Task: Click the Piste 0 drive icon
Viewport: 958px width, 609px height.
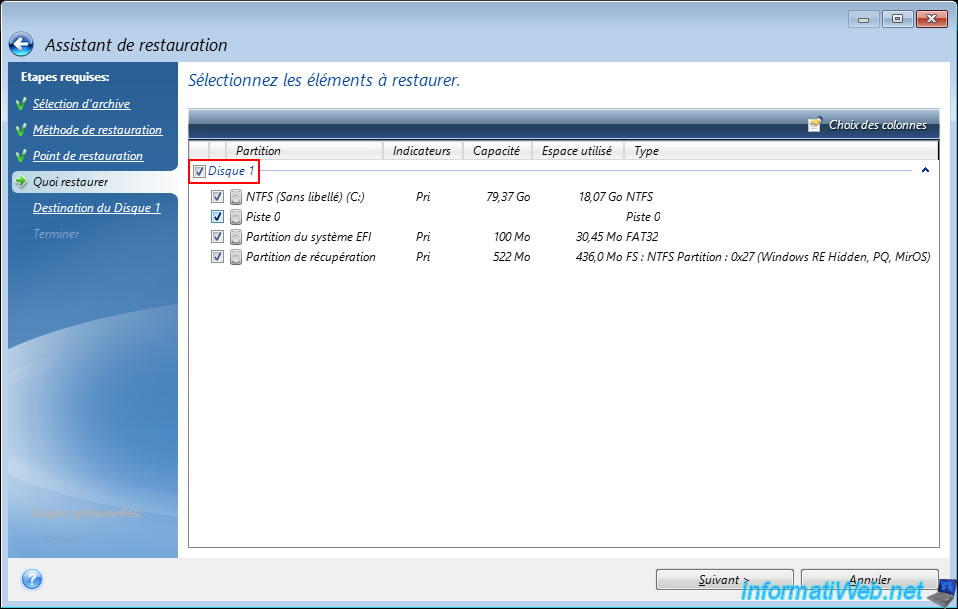Action: (236, 217)
